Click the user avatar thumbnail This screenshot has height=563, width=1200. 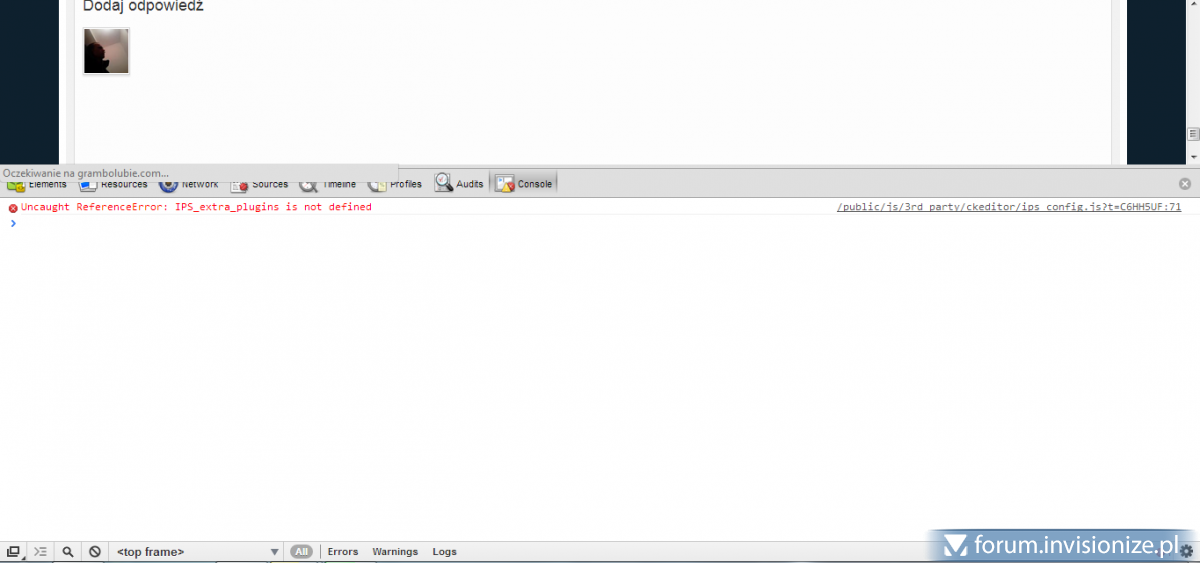click(x=106, y=51)
